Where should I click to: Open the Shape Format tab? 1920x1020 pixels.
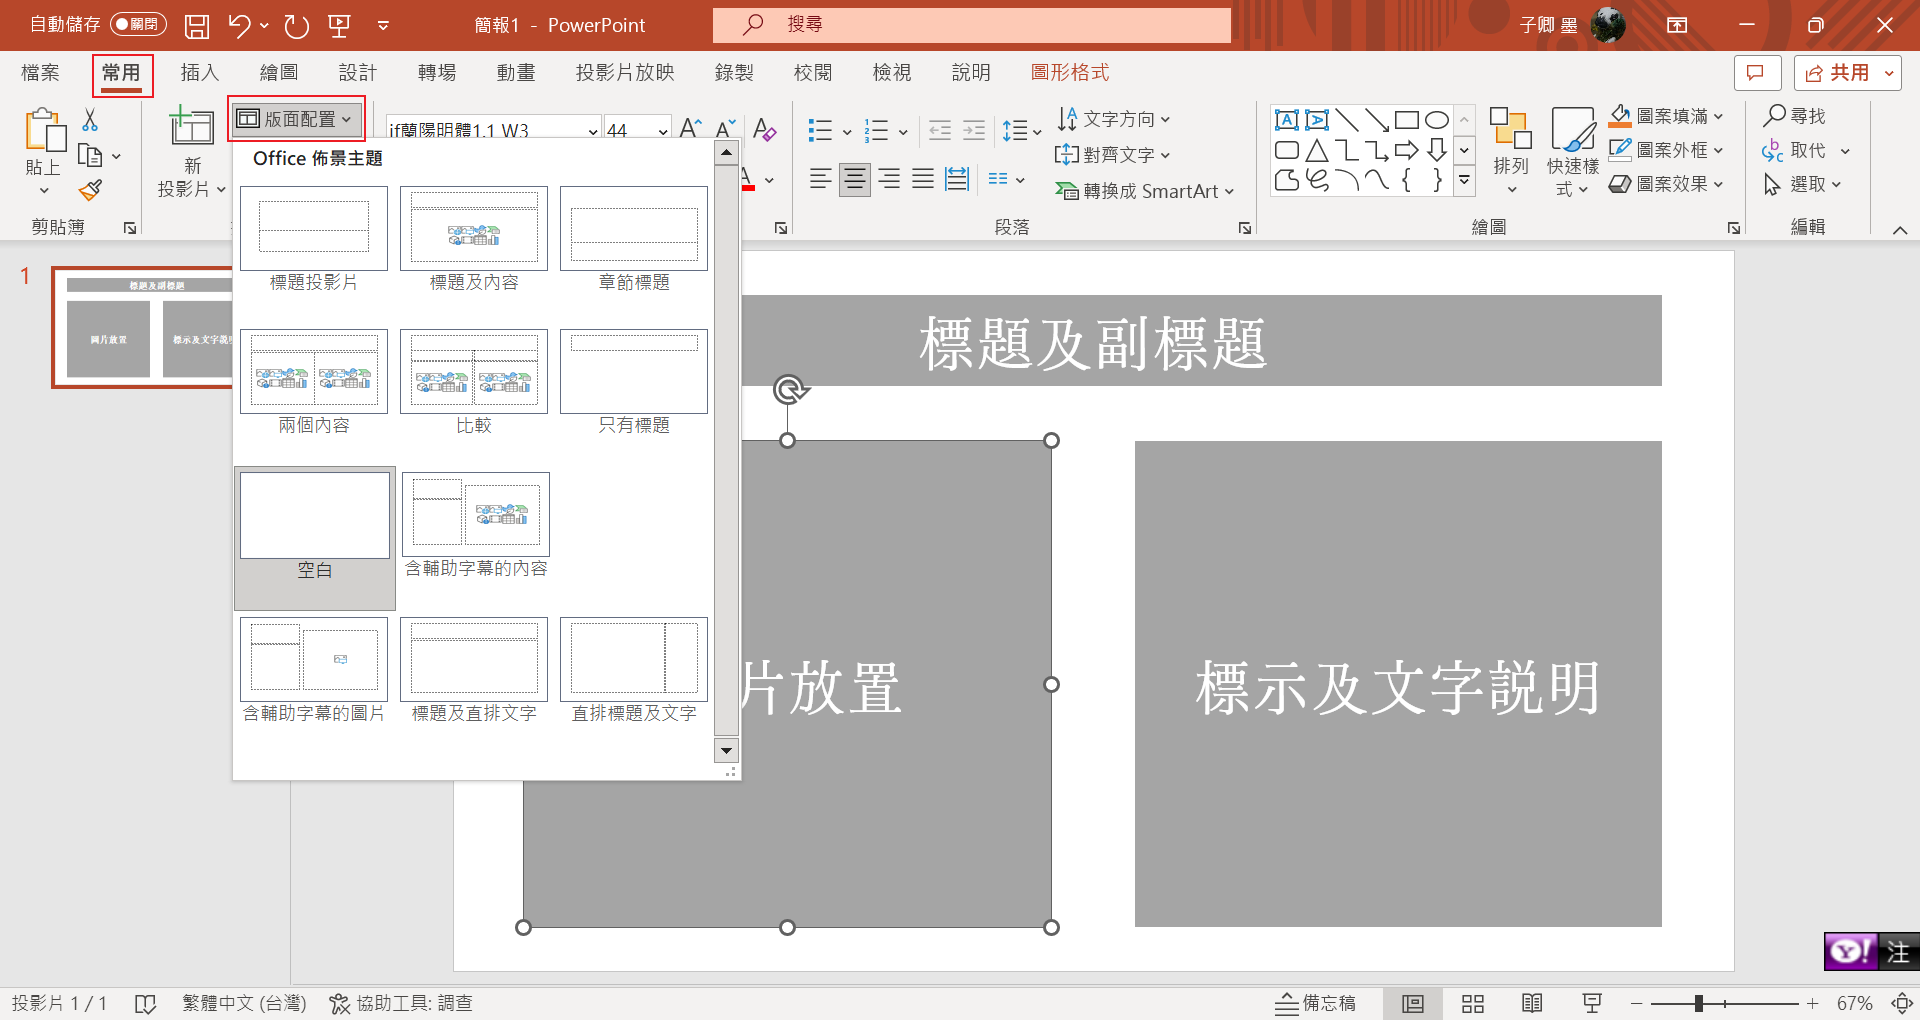tap(1070, 73)
